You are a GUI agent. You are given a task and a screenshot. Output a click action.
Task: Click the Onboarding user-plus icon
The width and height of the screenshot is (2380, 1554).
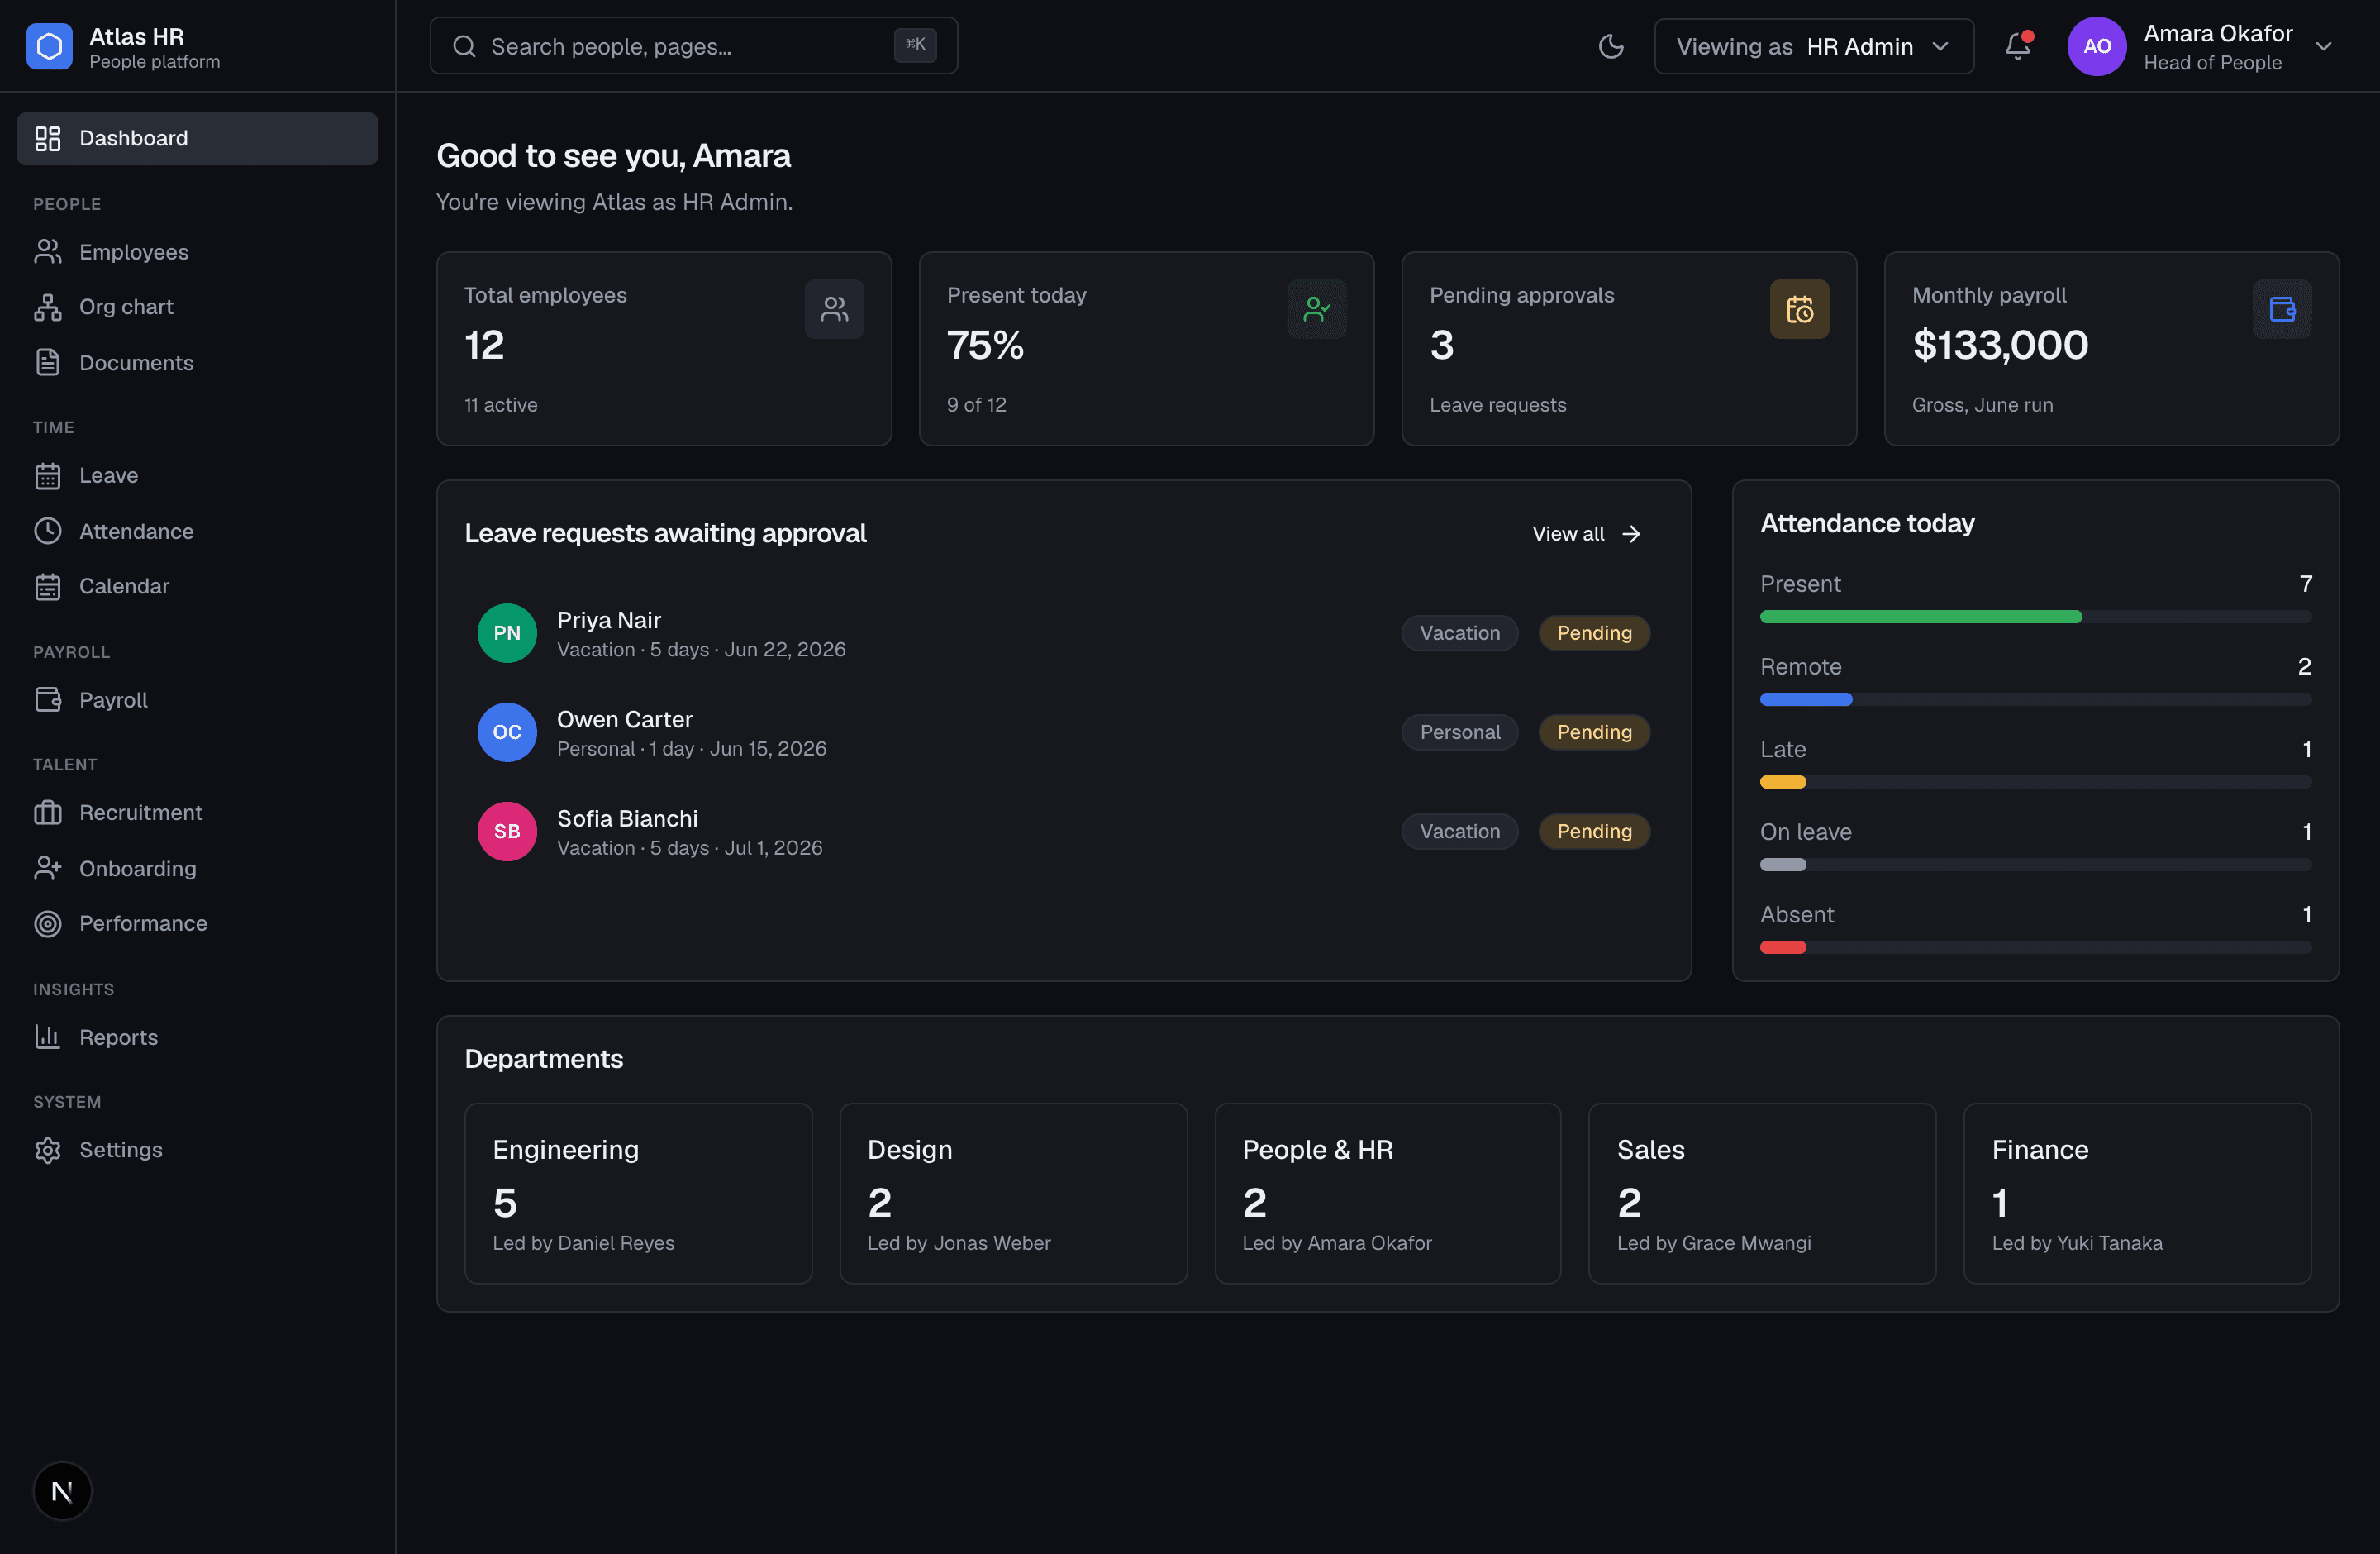[48, 868]
